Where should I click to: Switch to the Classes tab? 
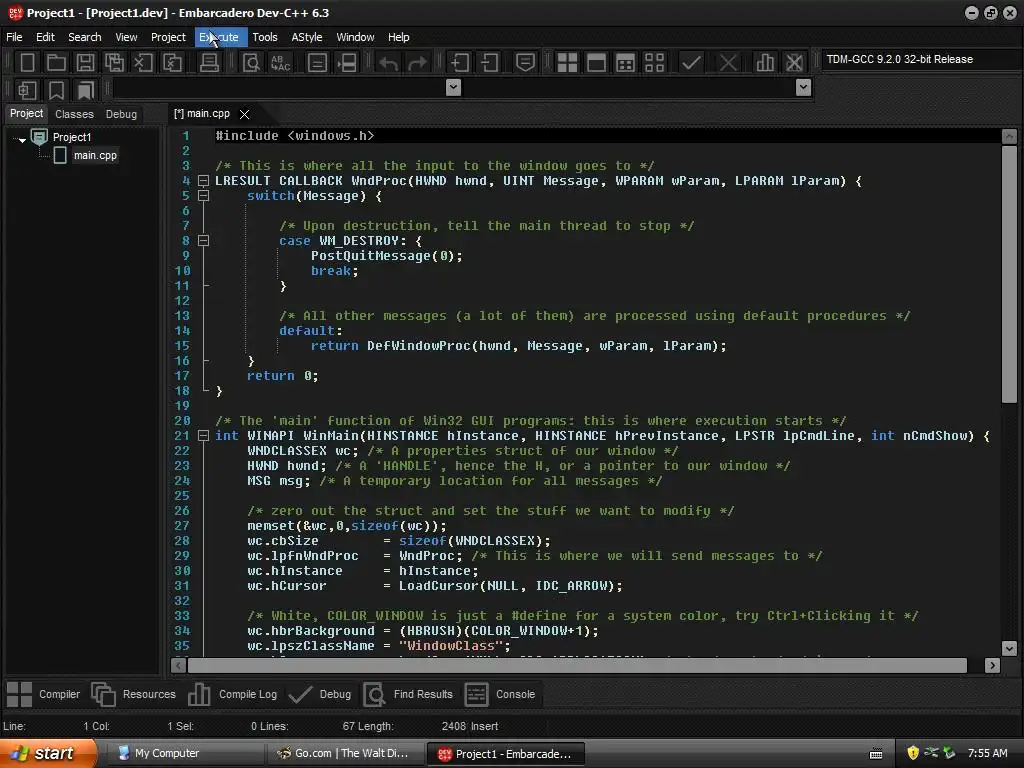click(x=74, y=114)
